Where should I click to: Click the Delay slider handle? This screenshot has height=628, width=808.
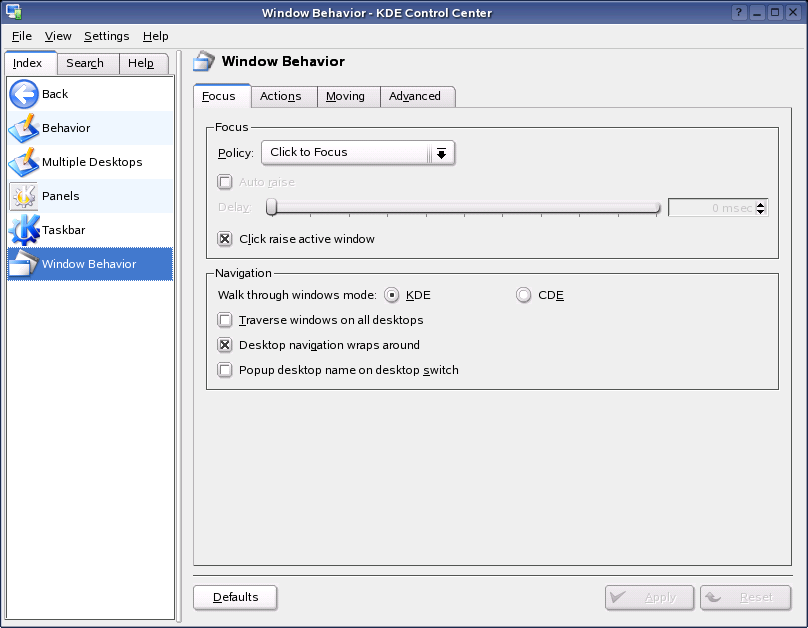272,207
